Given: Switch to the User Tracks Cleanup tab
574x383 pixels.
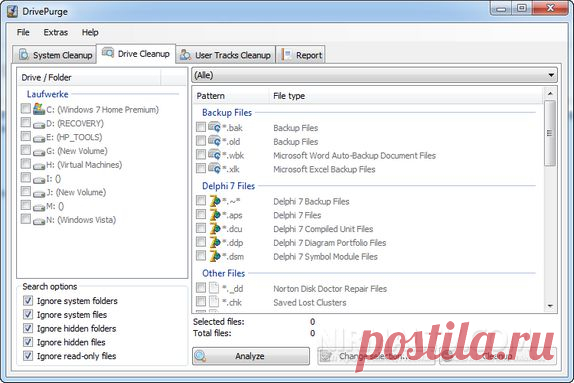Looking at the screenshot, I should [226, 55].
